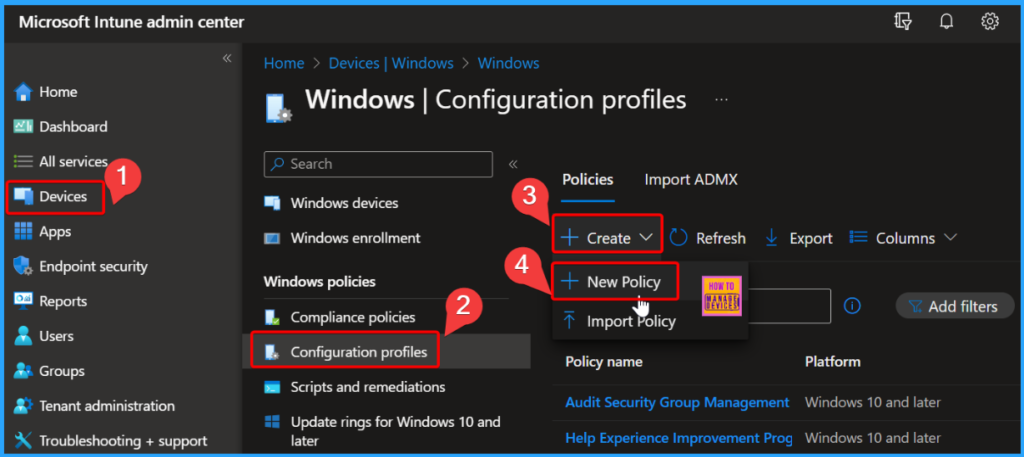Click the Scripts and remediations icon
The height and width of the screenshot is (457, 1024).
point(272,387)
